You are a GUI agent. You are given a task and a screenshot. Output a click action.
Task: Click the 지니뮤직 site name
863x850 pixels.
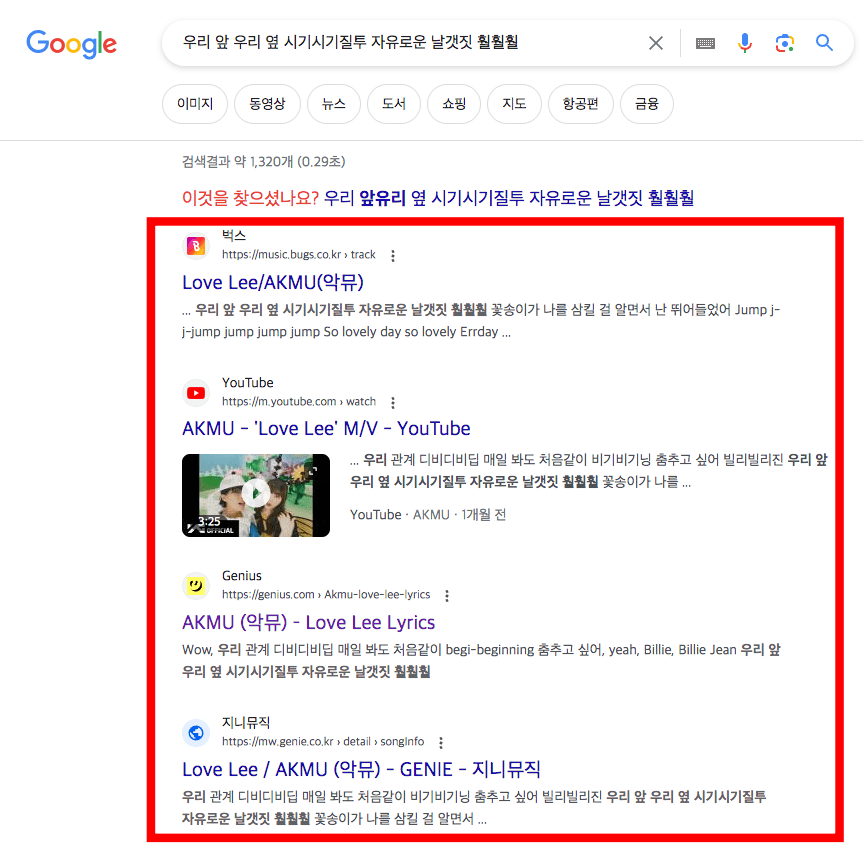(x=246, y=722)
